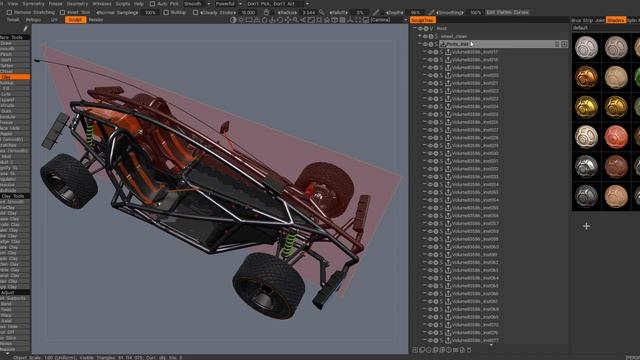Toggle visibility of Parts_inst layer
The image size is (640, 360).
[x=425, y=44]
